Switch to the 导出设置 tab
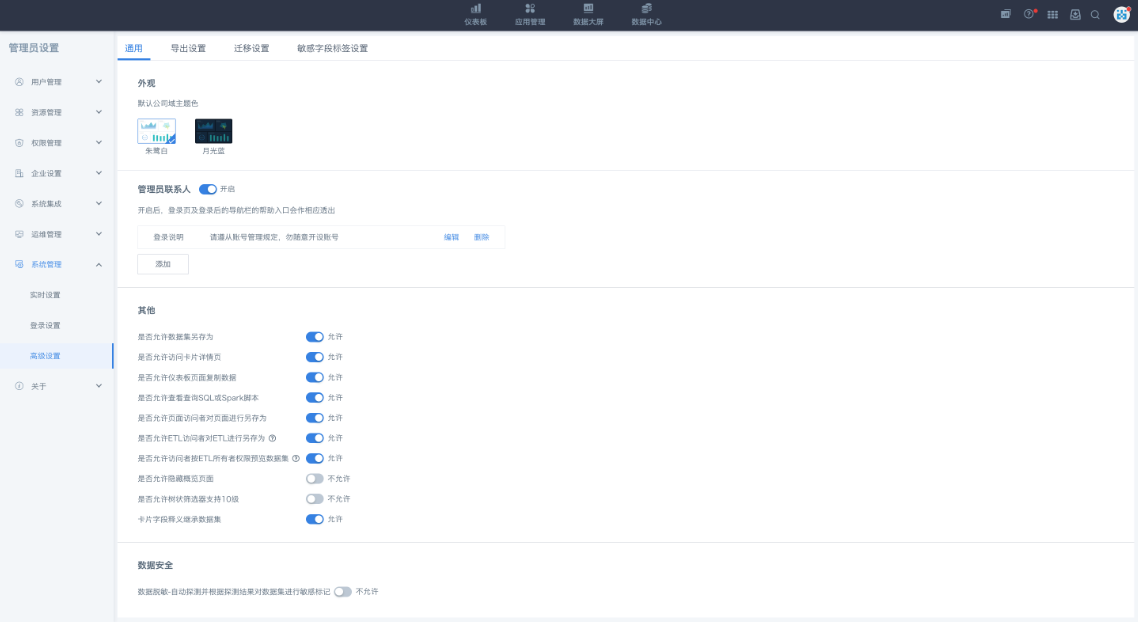 [188, 48]
